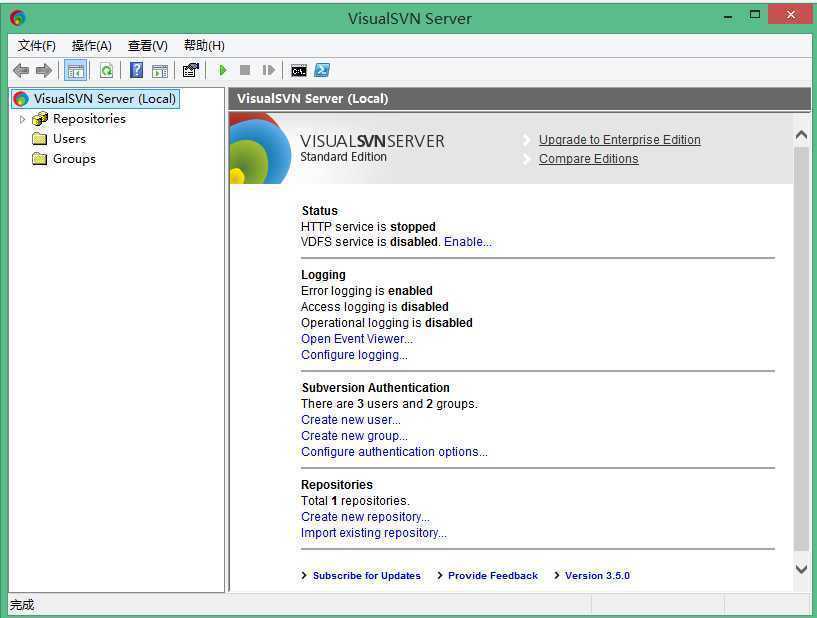Open the 文件(F) menu

pyautogui.click(x=36, y=46)
